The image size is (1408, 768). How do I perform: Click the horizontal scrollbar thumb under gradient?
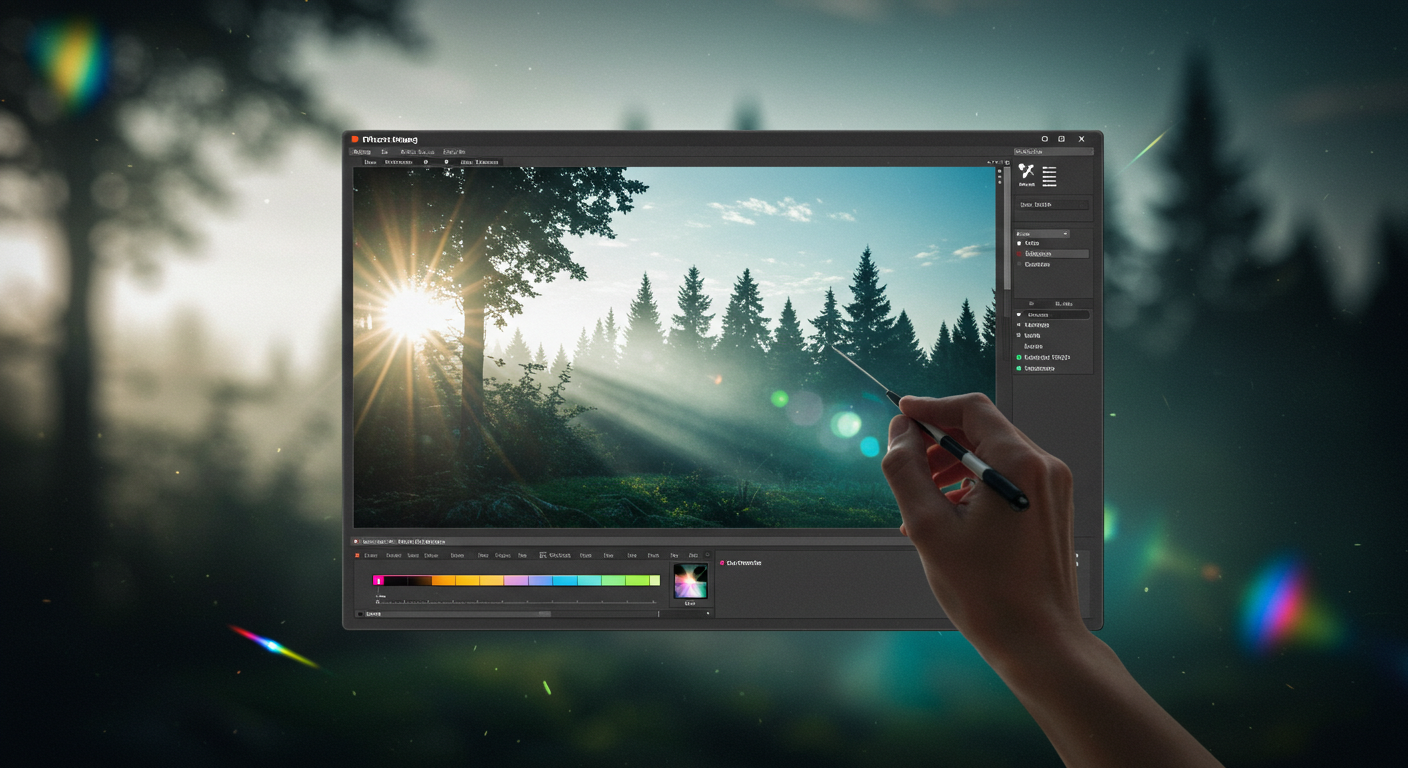pyautogui.click(x=545, y=614)
